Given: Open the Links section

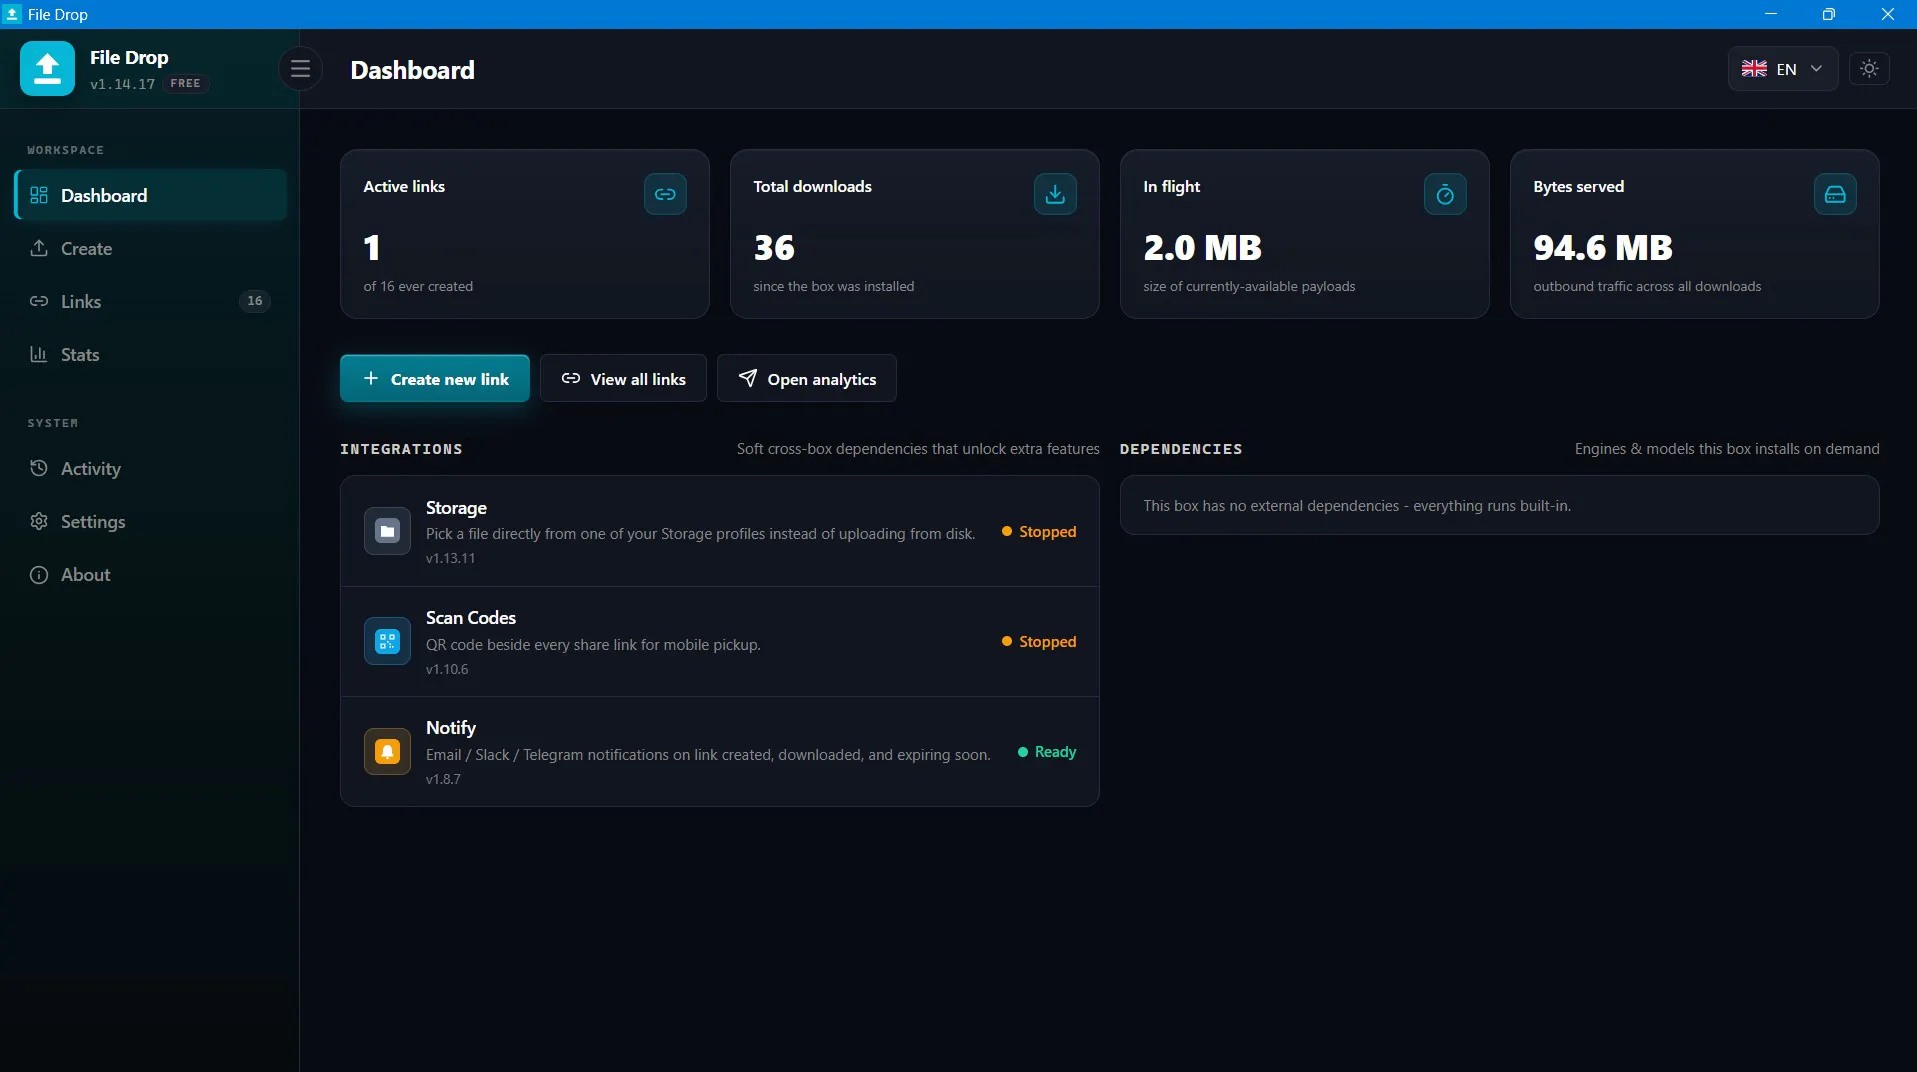Looking at the screenshot, I should click(x=151, y=301).
